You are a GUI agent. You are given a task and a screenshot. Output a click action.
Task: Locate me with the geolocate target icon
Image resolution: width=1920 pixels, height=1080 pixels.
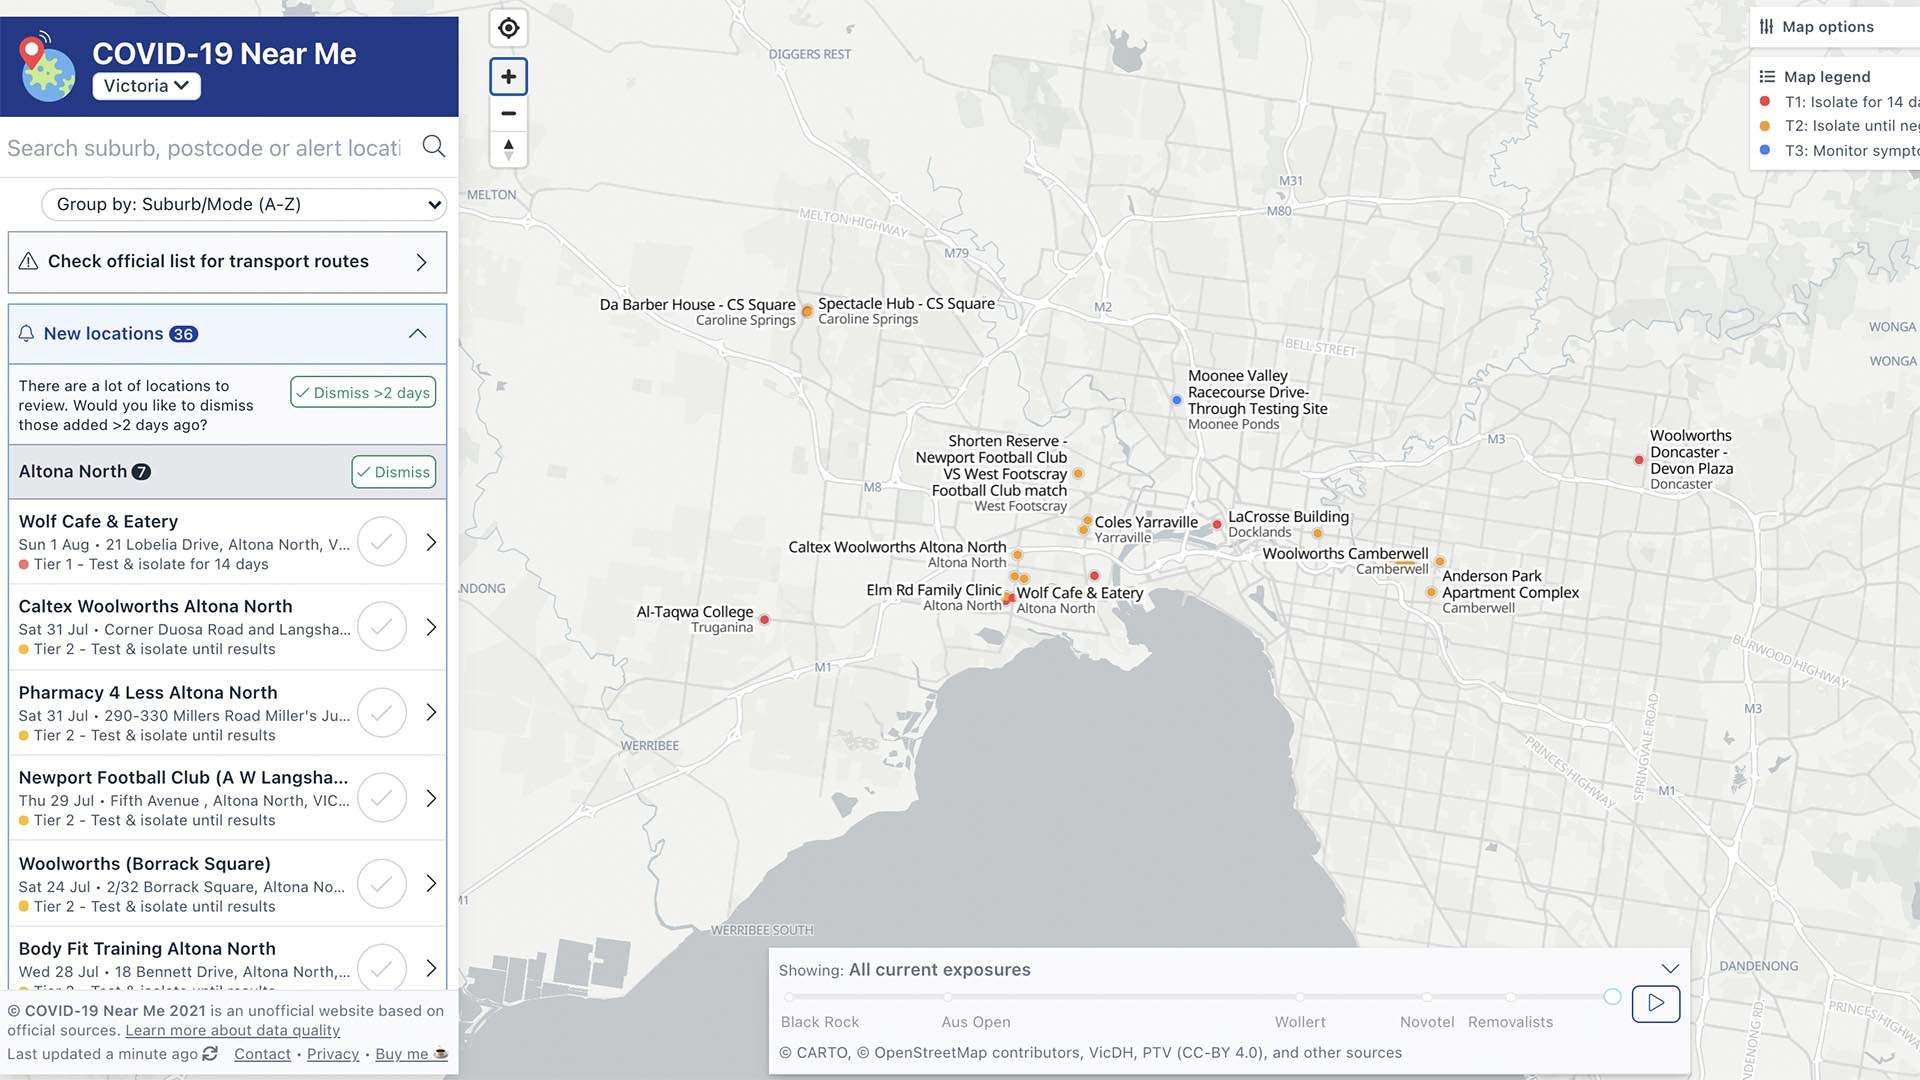[509, 28]
